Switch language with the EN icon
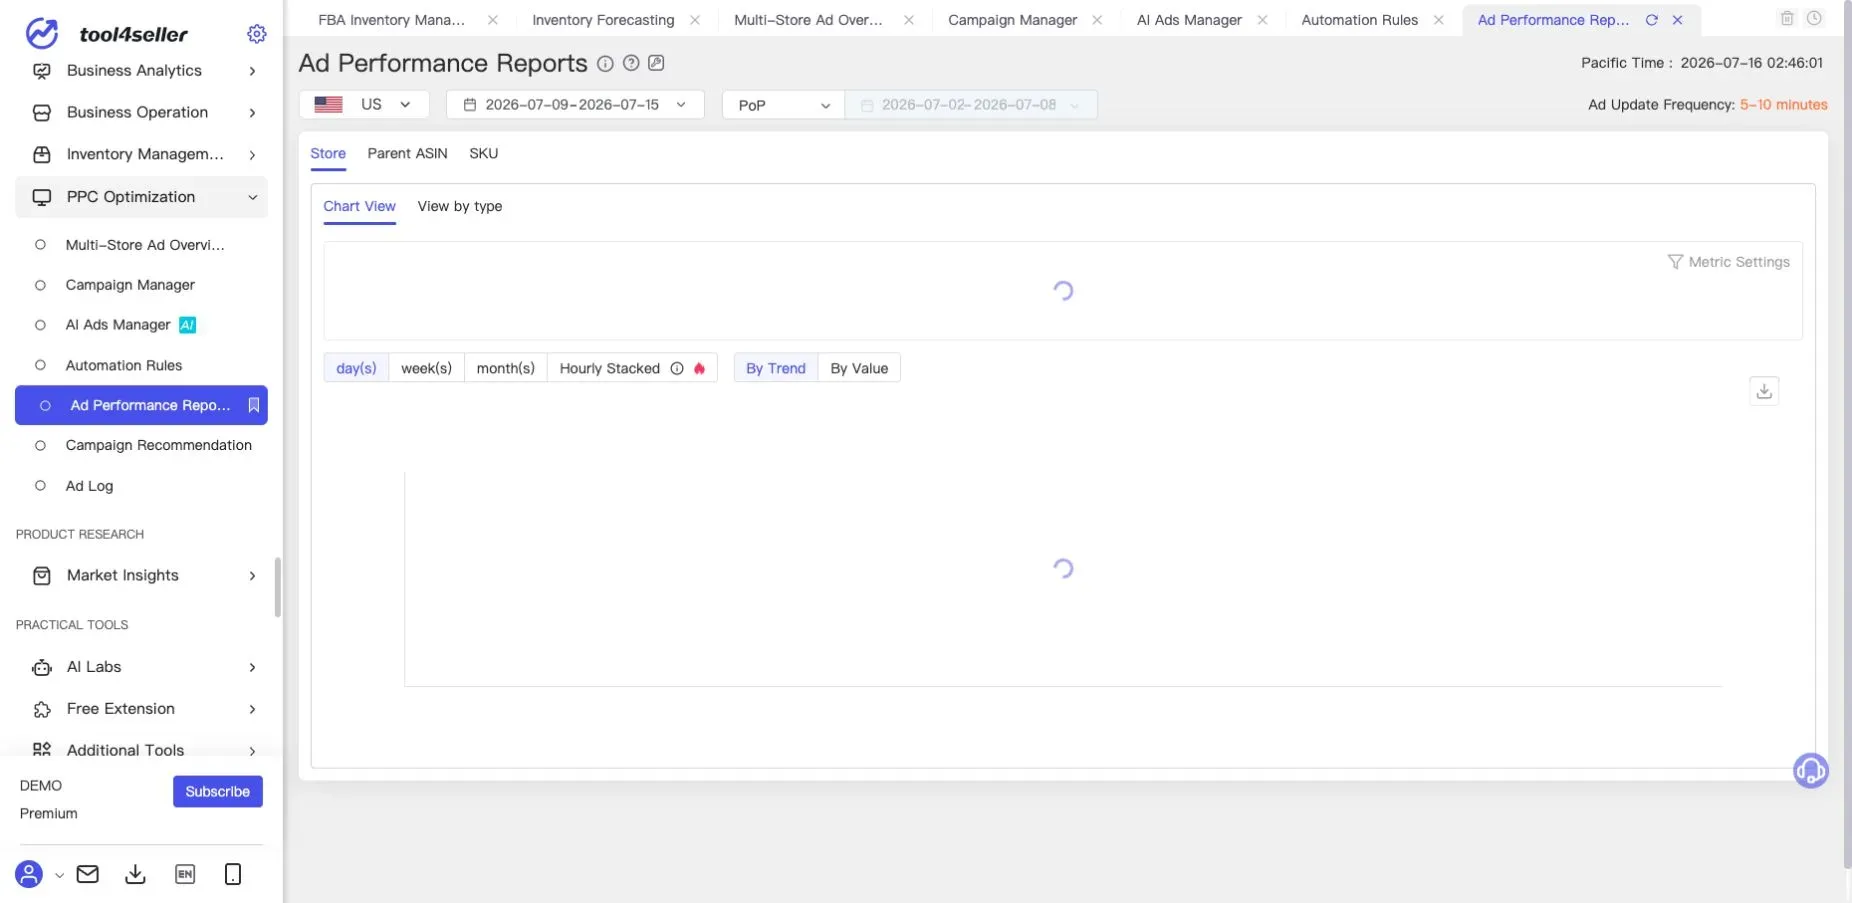The width and height of the screenshot is (1852, 903). 185,874
